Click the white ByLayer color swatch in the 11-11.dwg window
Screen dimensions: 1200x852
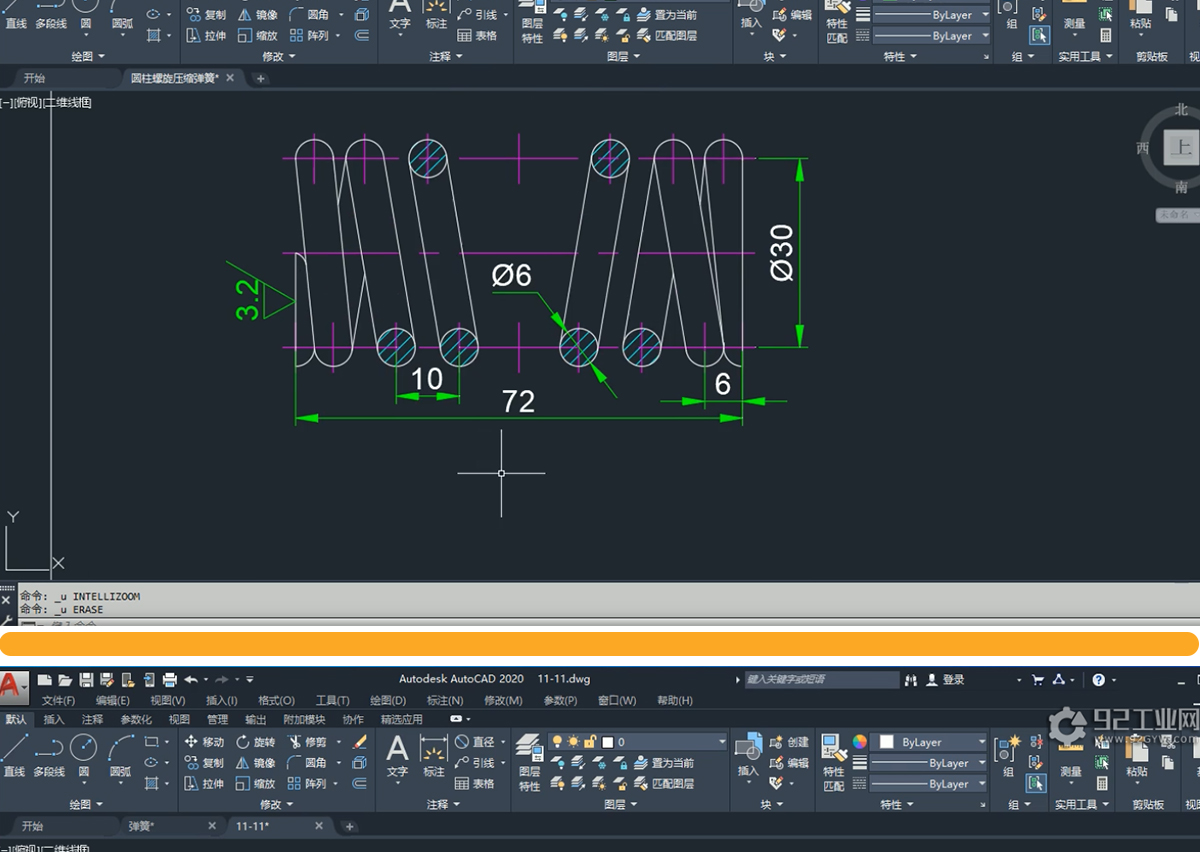pos(886,742)
